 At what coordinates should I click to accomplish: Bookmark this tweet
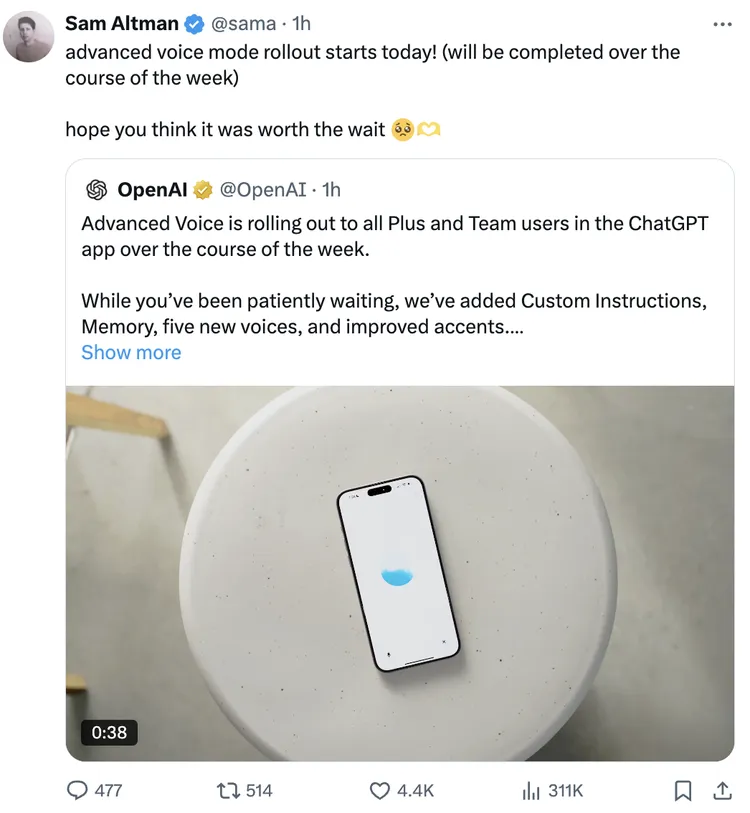click(x=683, y=790)
